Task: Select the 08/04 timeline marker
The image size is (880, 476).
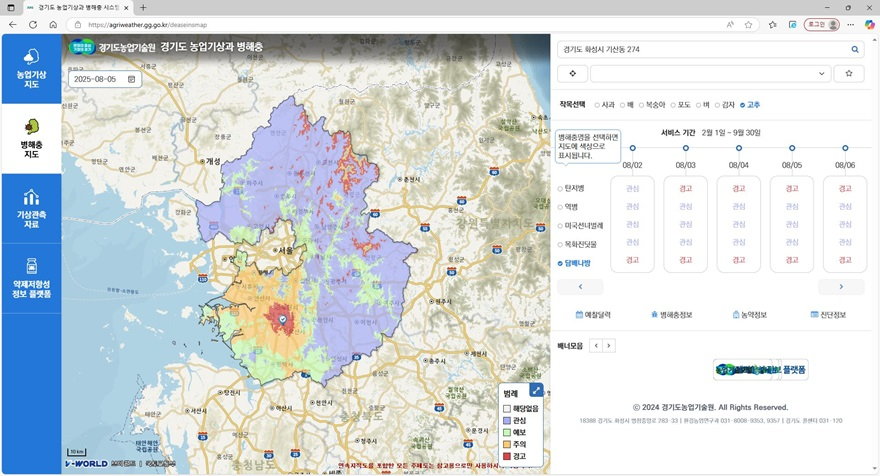Action: click(x=739, y=148)
